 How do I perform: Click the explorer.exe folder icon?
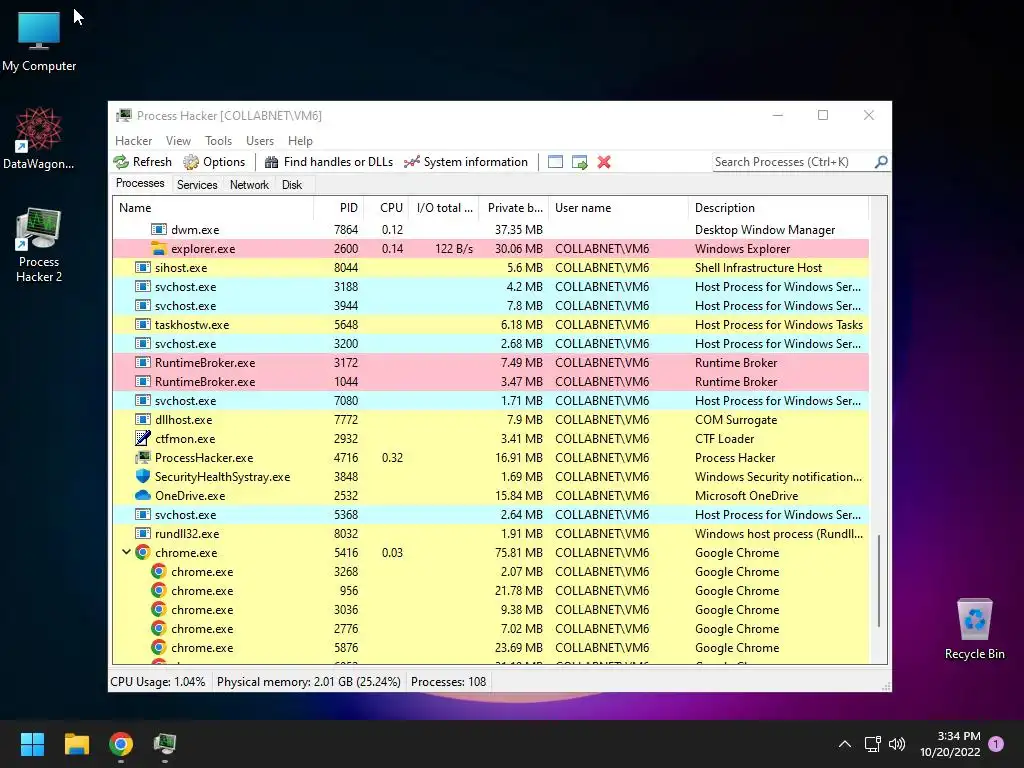coord(159,248)
